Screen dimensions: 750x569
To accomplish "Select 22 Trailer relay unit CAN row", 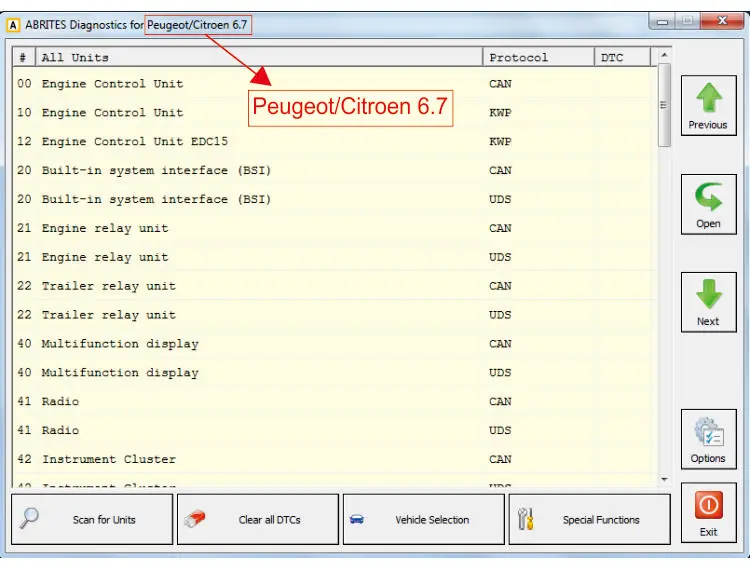I will [335, 286].
